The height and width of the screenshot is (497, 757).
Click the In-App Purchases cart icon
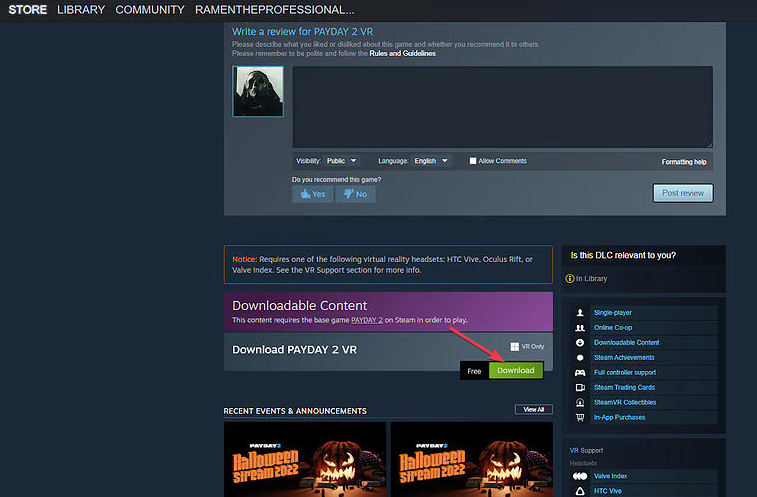click(580, 417)
